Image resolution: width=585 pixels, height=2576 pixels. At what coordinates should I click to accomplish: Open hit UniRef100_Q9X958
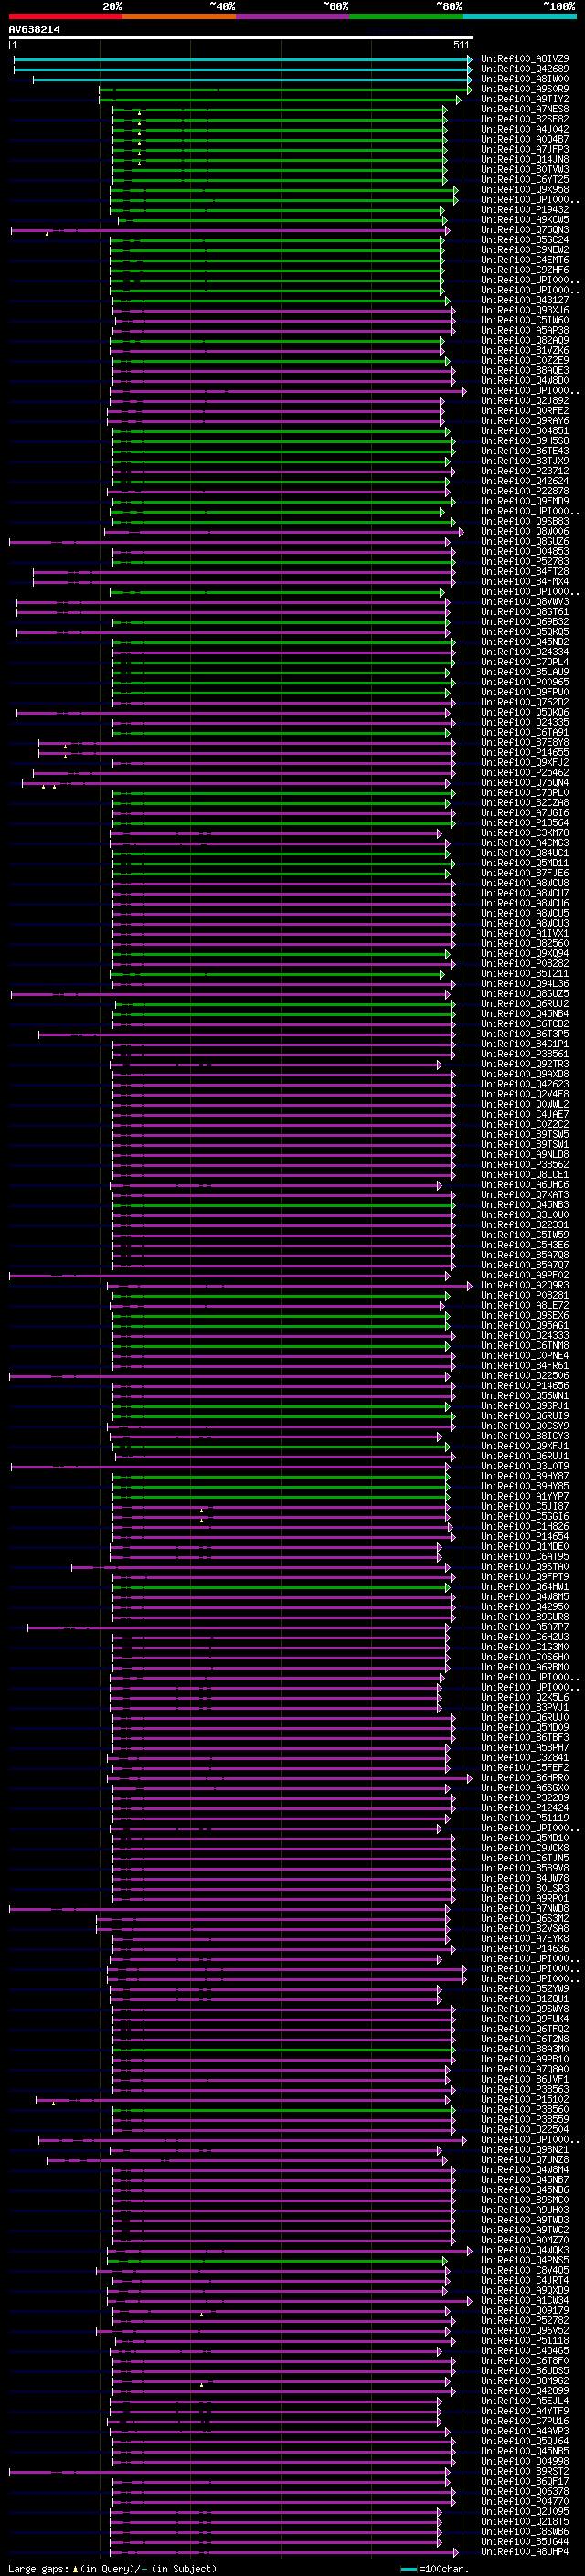[x=525, y=190]
